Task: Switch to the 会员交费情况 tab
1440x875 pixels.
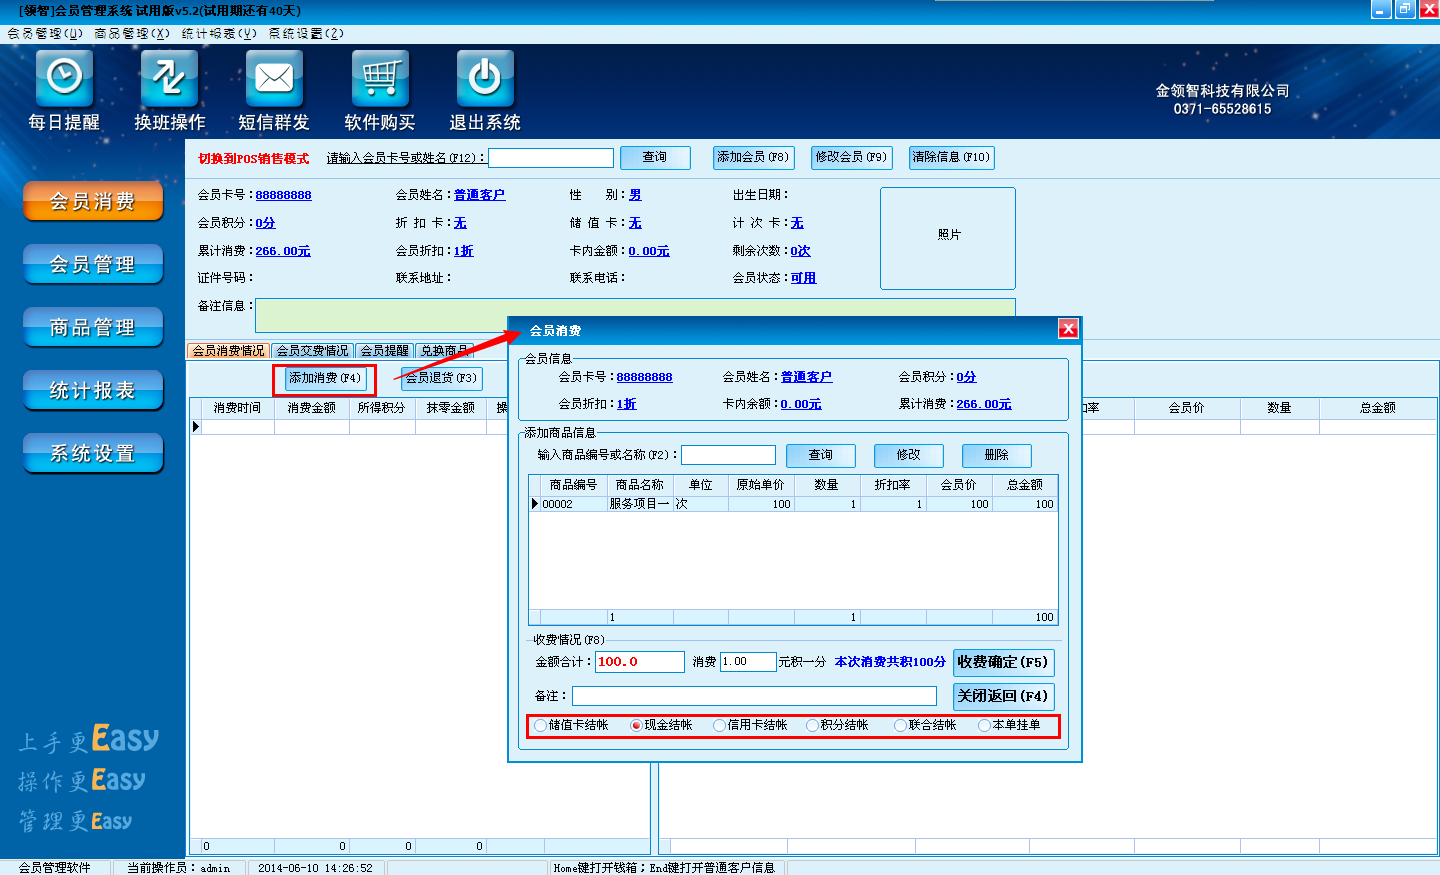Action: pos(313,351)
